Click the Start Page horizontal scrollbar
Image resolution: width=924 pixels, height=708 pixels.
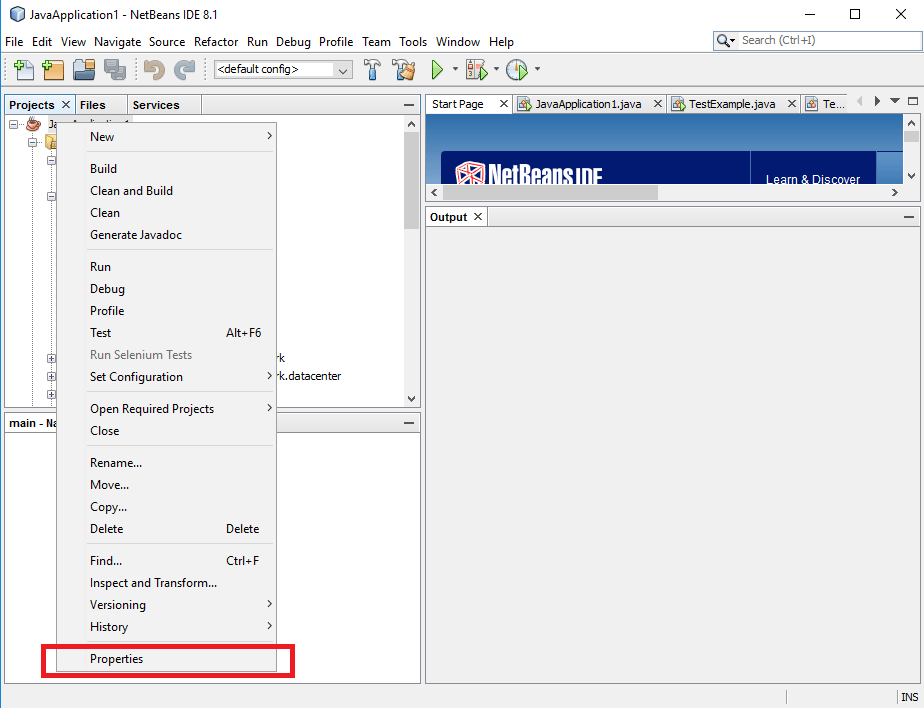(550, 192)
